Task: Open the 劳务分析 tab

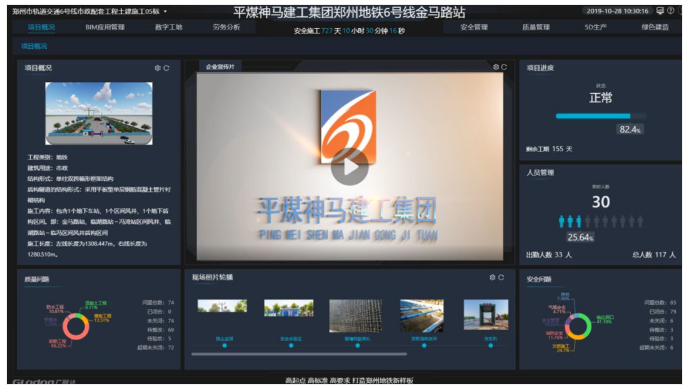Action: [x=226, y=27]
